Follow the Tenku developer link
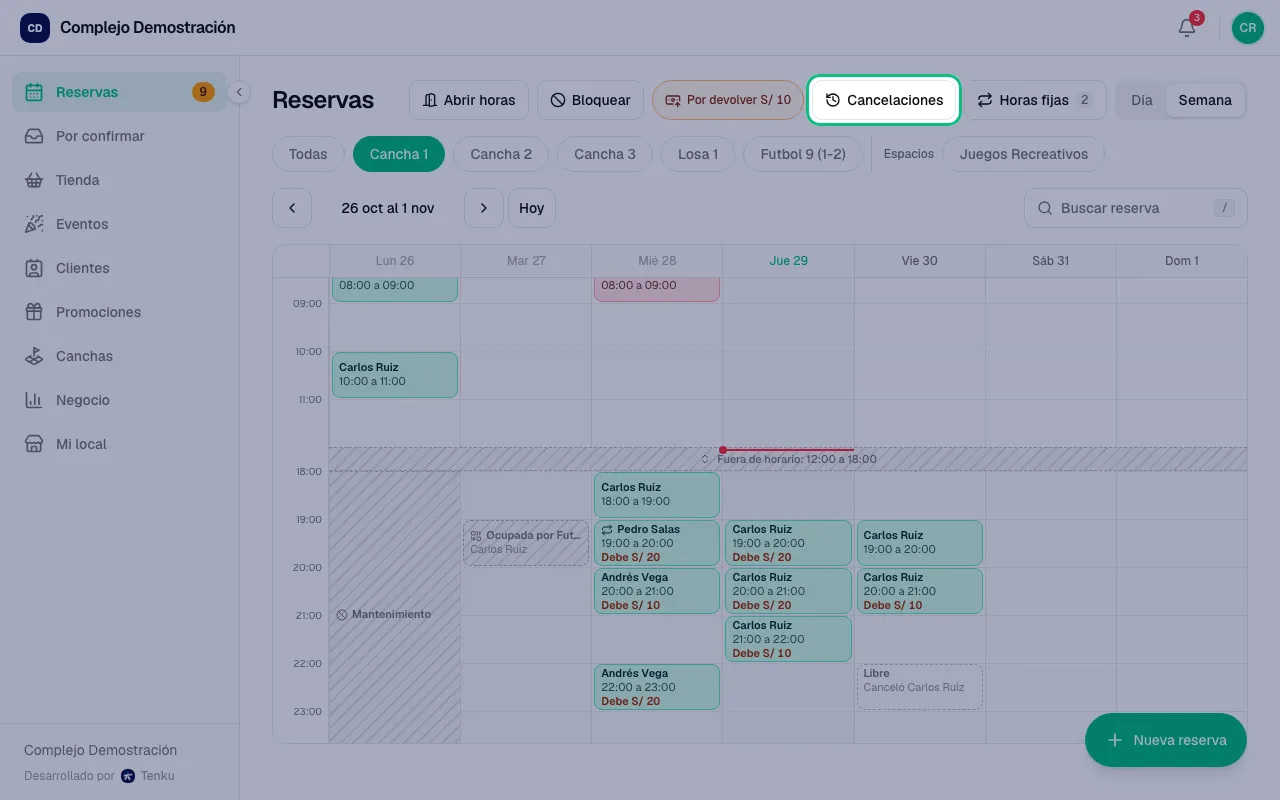Image resolution: width=1280 pixels, height=800 pixels. click(x=148, y=775)
